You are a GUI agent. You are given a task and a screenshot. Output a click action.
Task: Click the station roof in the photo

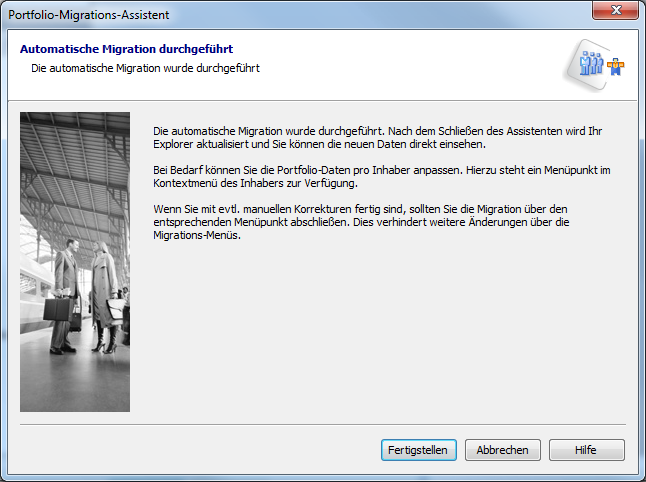pos(75,160)
